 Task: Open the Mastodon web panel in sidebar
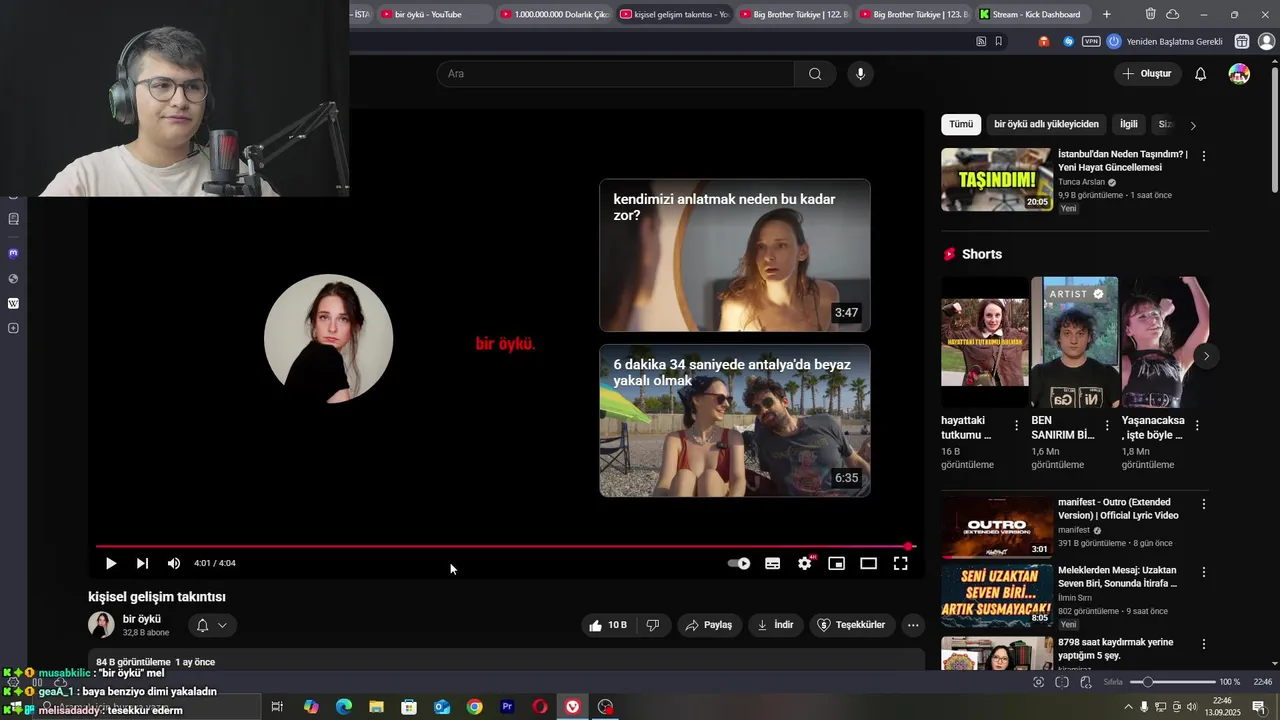click(x=13, y=253)
